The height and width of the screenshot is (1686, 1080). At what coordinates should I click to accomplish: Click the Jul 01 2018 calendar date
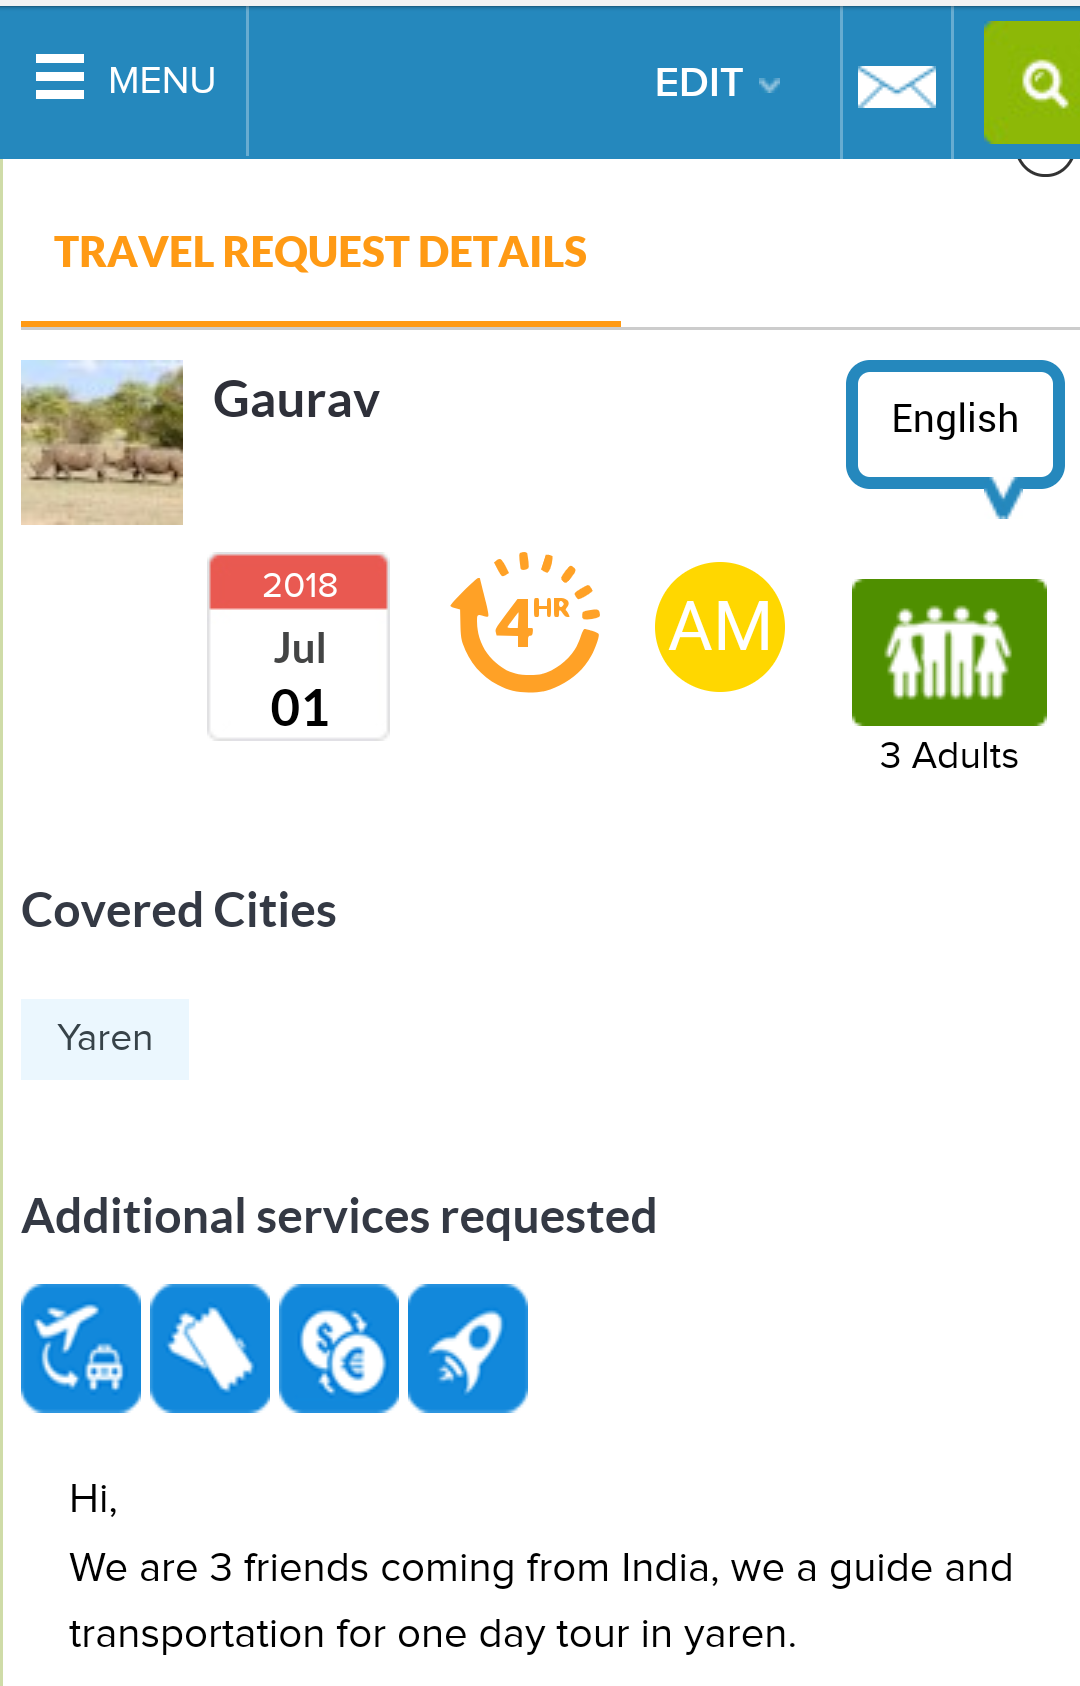(x=299, y=647)
